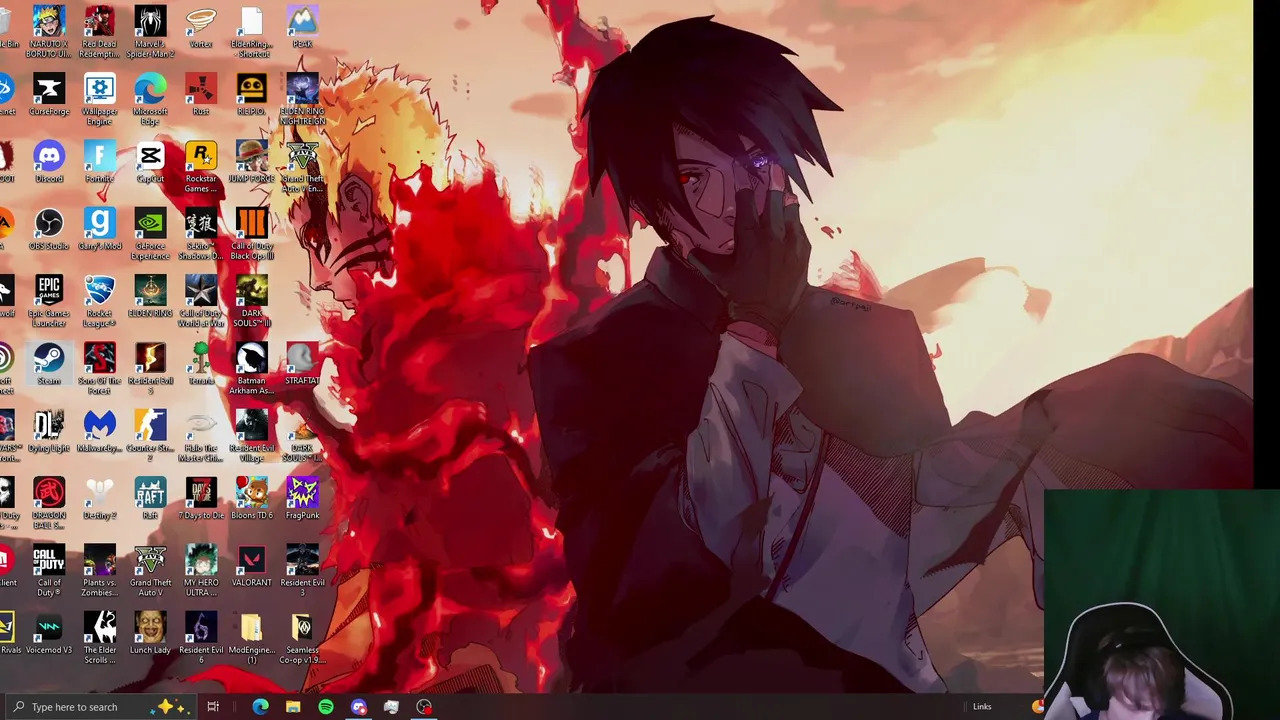Select the Counter-Strike 2 icon

pos(150,435)
